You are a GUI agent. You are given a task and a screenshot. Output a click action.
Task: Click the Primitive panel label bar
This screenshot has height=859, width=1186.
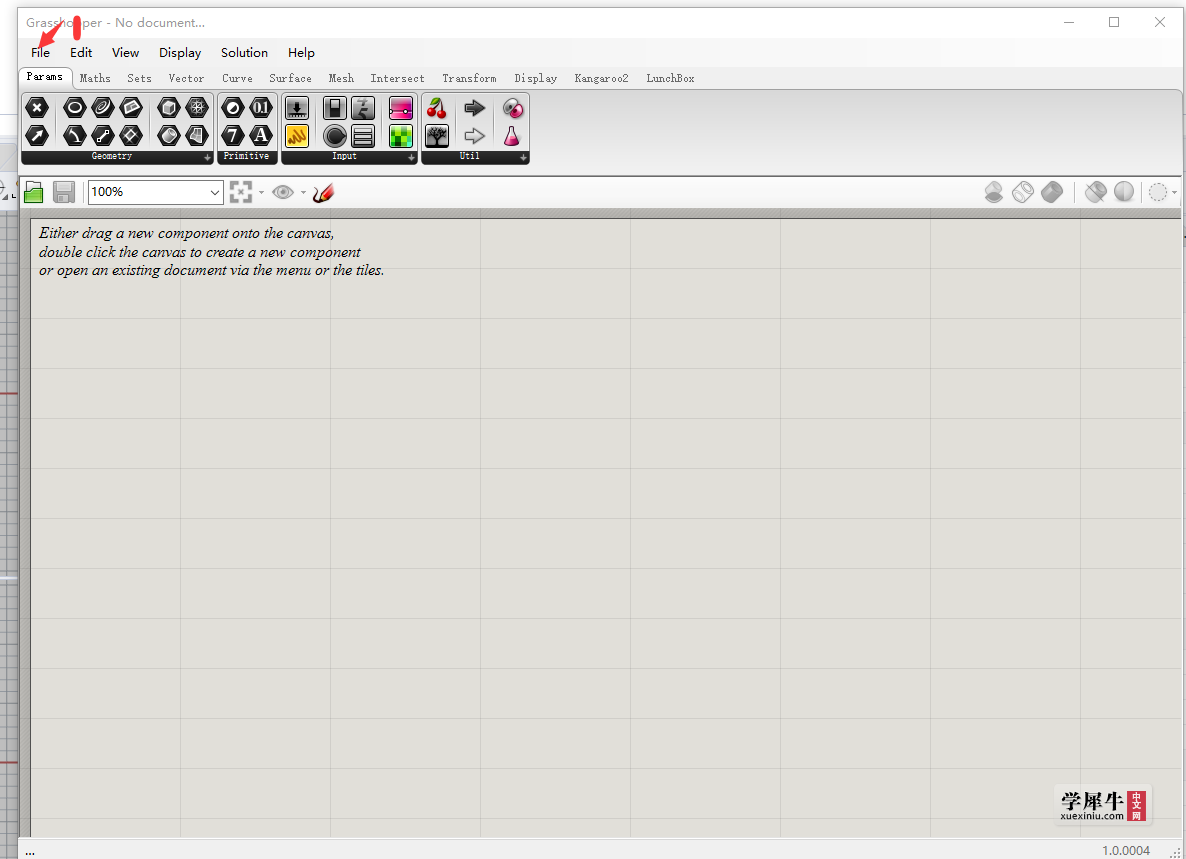[x=247, y=157]
